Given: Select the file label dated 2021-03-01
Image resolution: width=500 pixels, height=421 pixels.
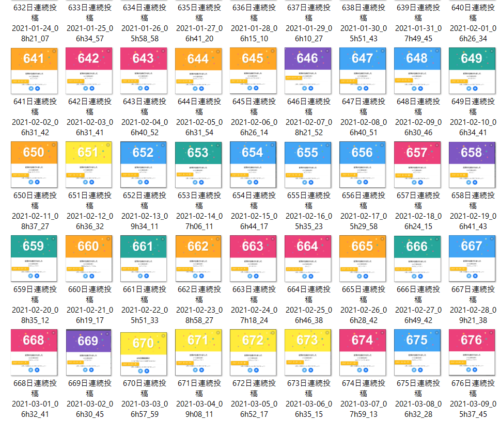Looking at the screenshot, I should (x=35, y=398).
